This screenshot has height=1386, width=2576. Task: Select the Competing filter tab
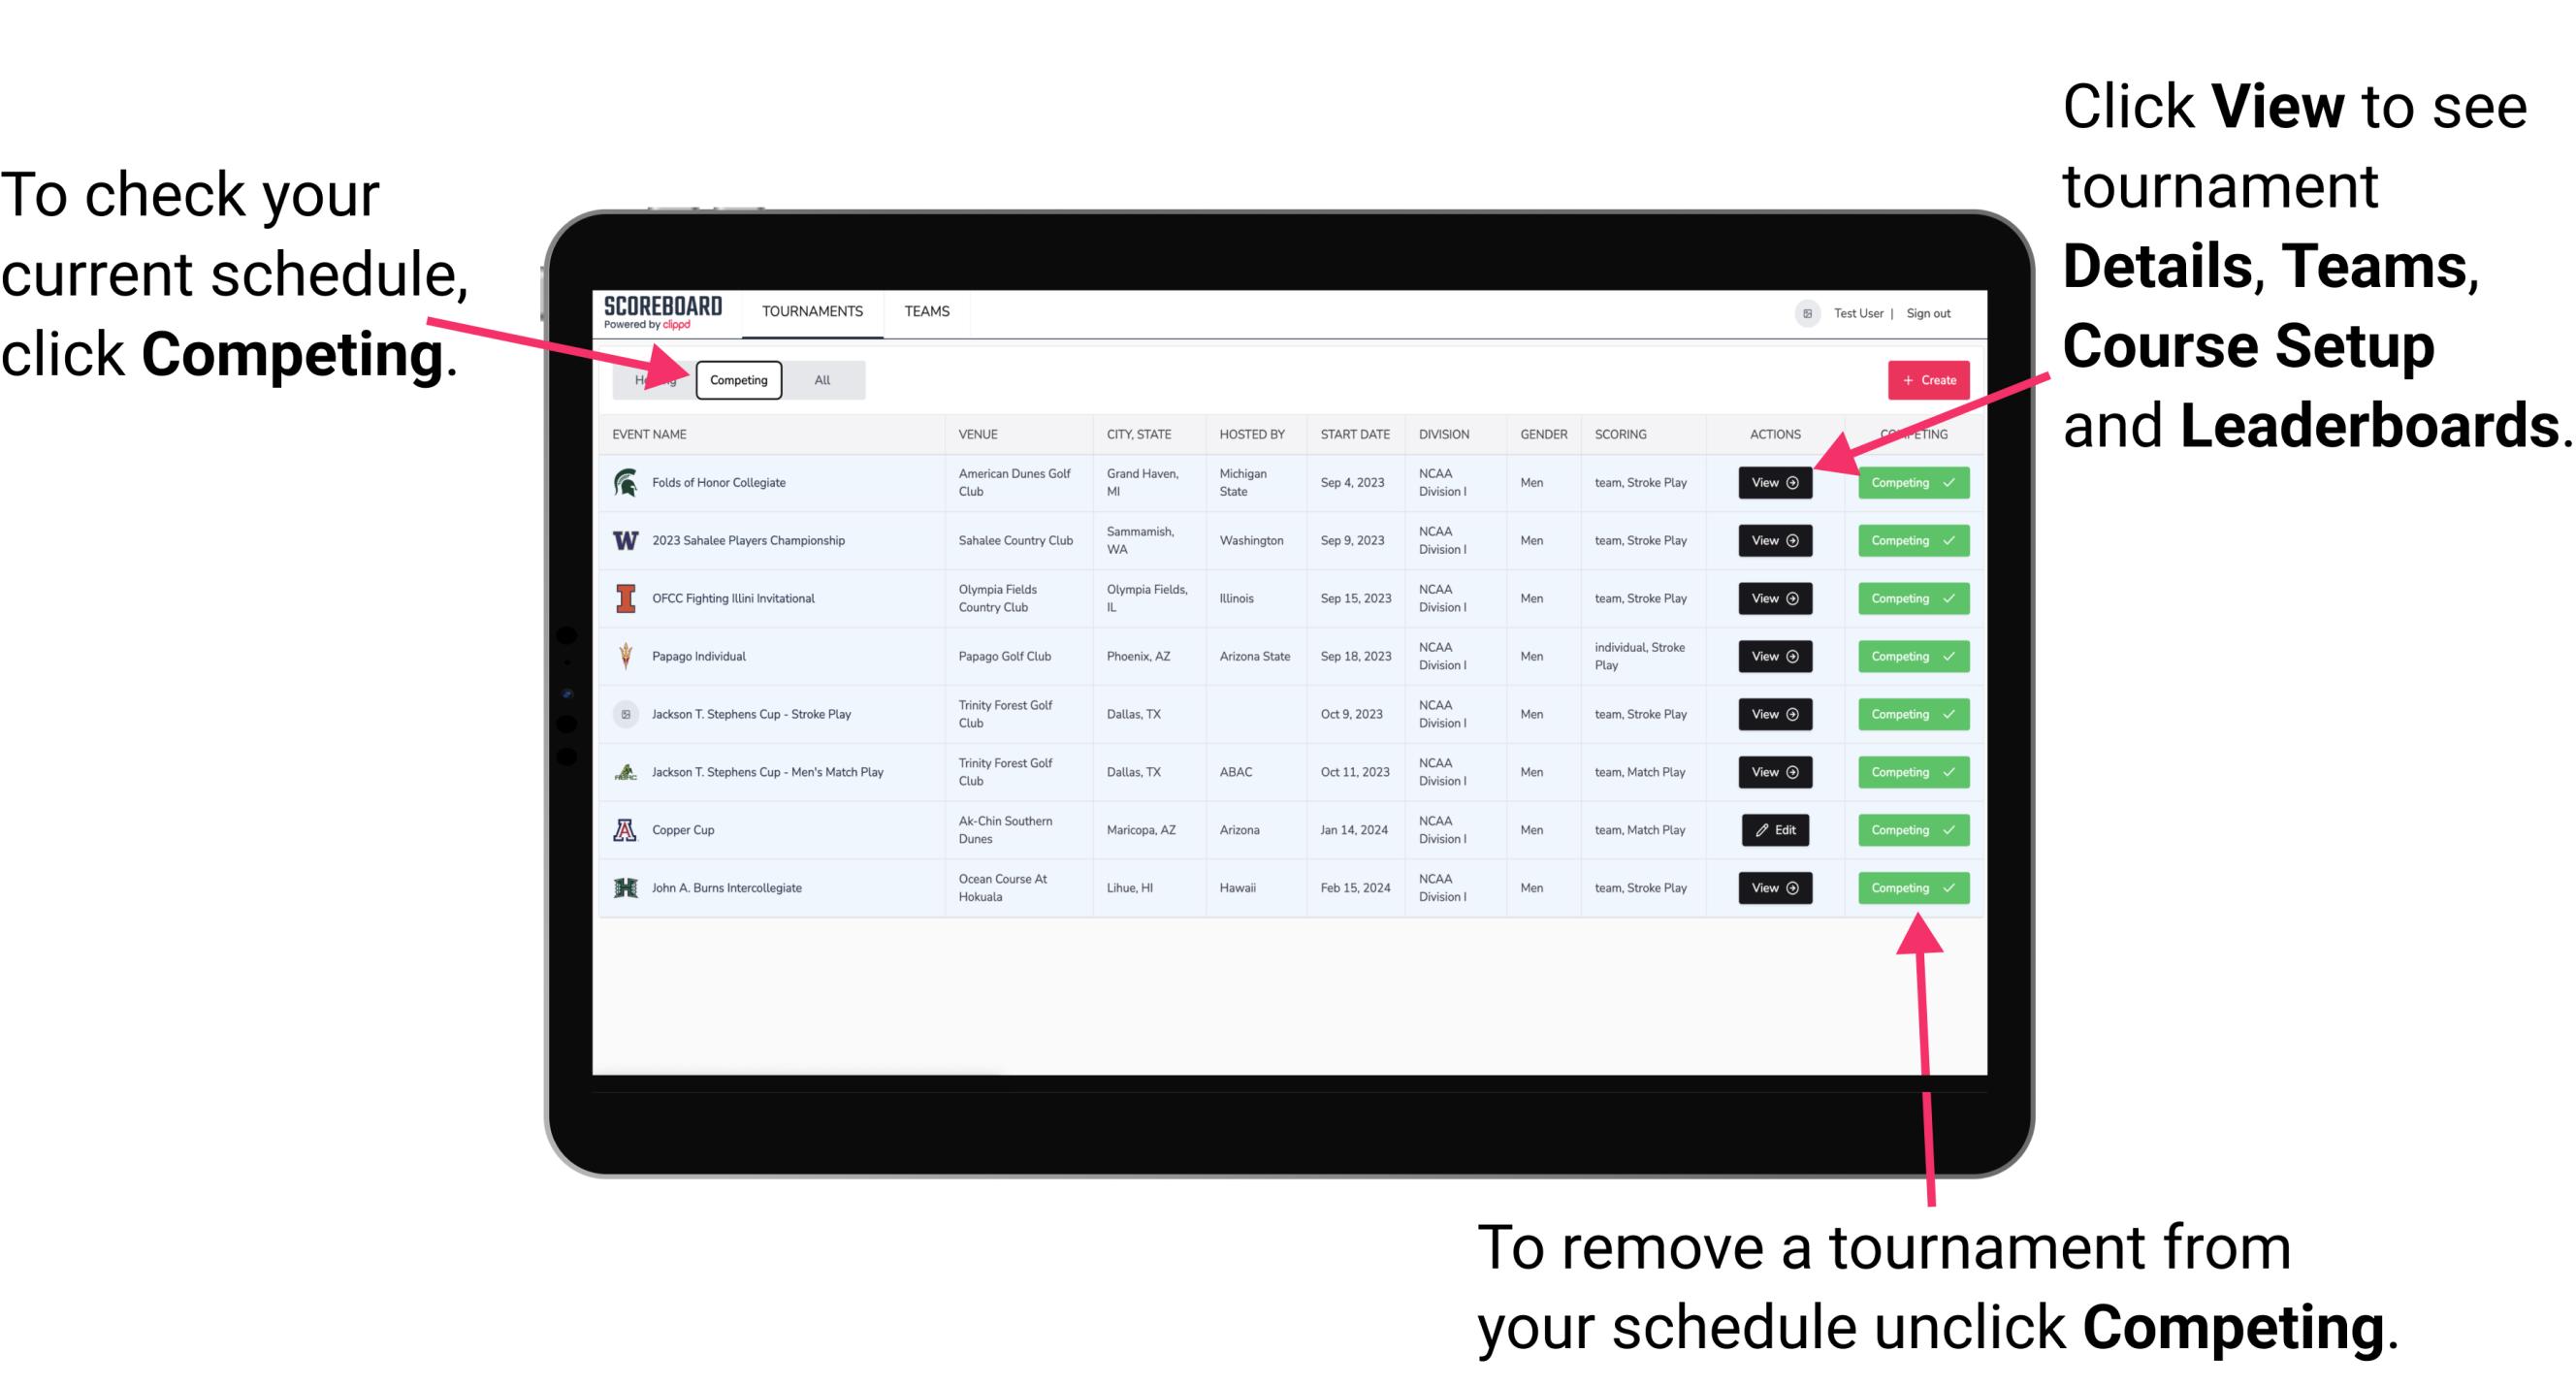click(737, 379)
